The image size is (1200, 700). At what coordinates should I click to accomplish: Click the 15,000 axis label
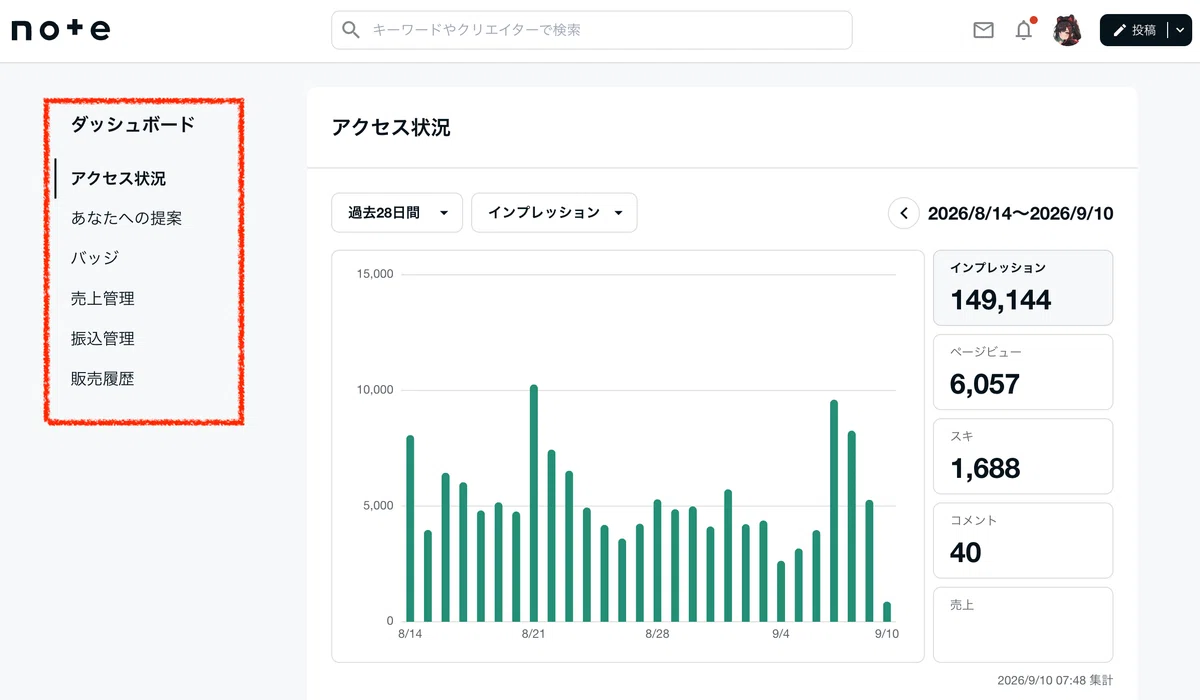click(x=375, y=274)
